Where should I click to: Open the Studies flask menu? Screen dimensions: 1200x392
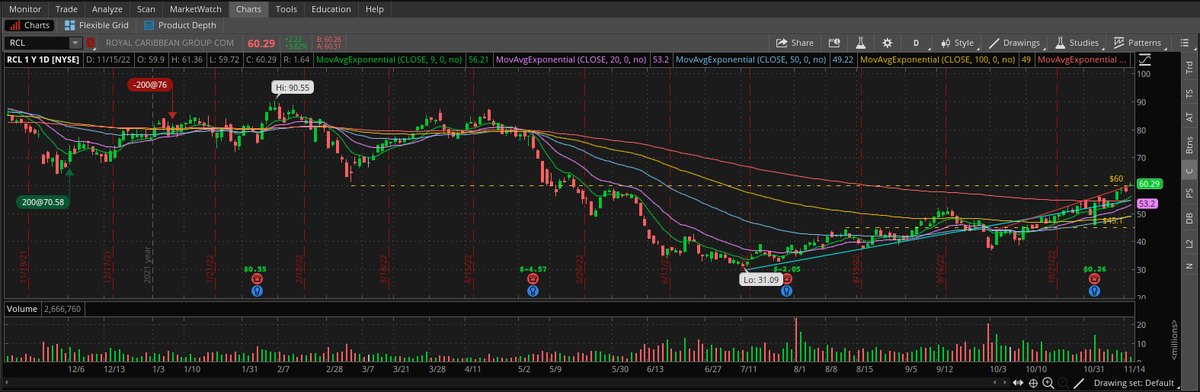tap(1078, 43)
